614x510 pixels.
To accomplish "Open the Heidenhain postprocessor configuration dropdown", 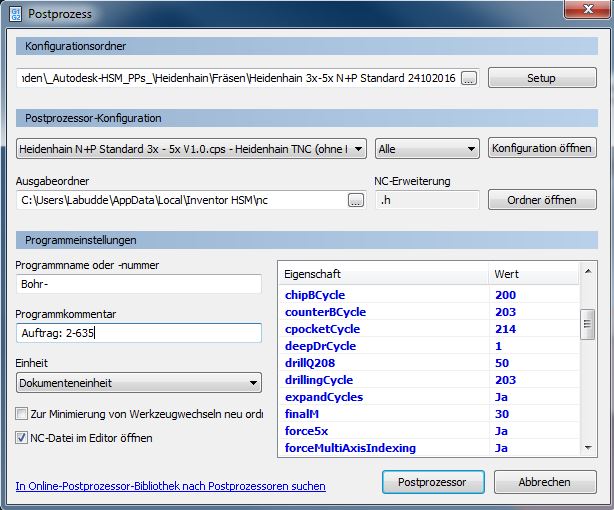I will 191,149.
